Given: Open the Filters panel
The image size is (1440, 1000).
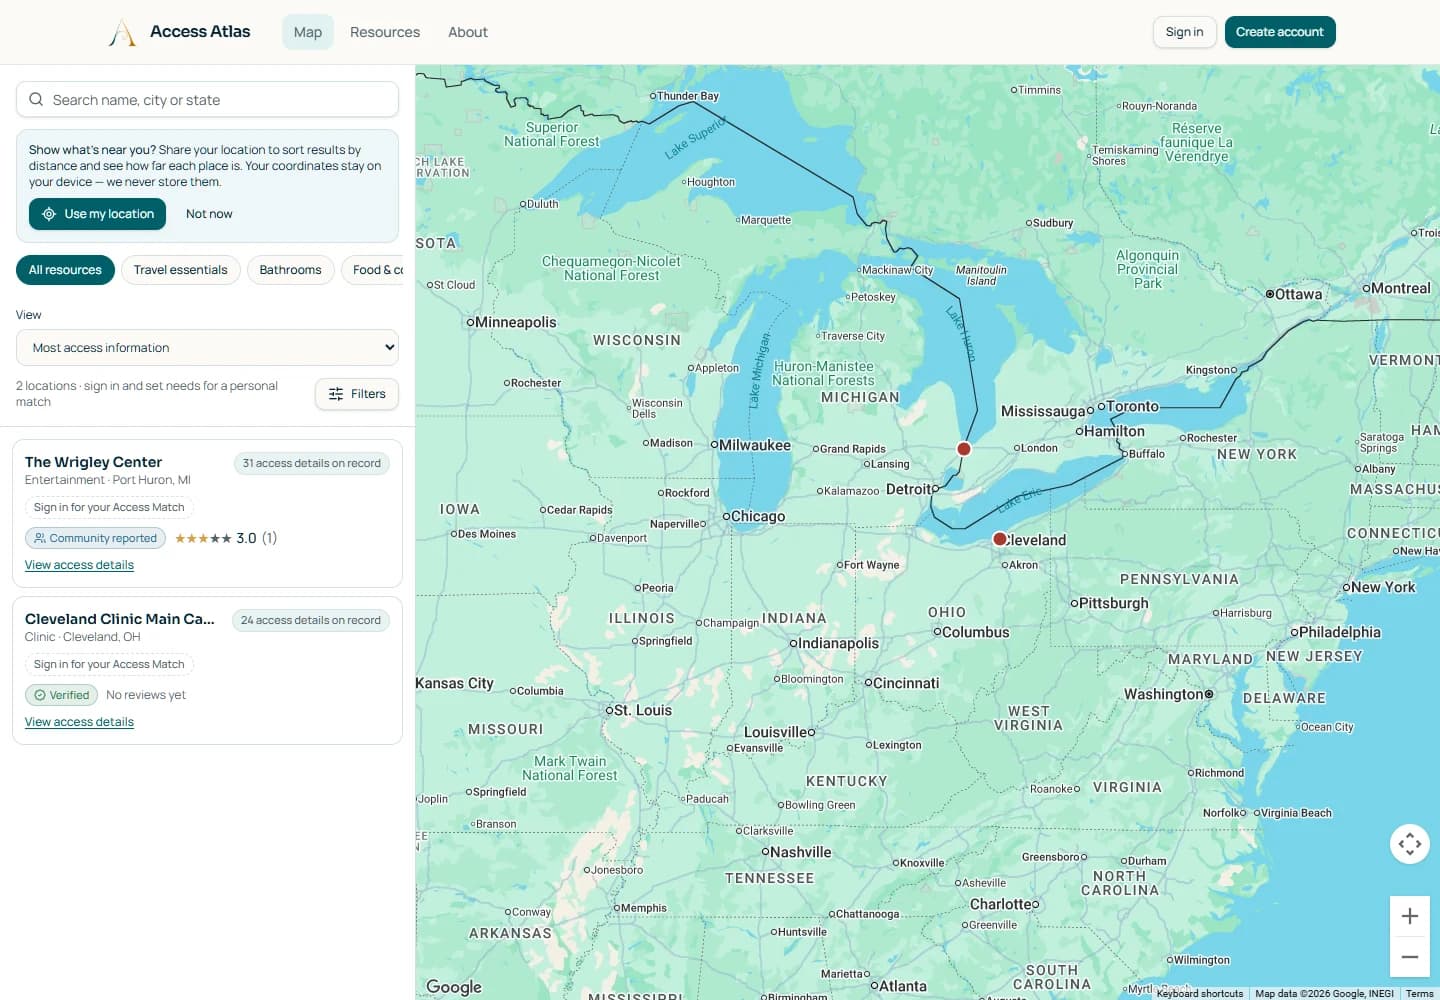Looking at the screenshot, I should coord(357,394).
